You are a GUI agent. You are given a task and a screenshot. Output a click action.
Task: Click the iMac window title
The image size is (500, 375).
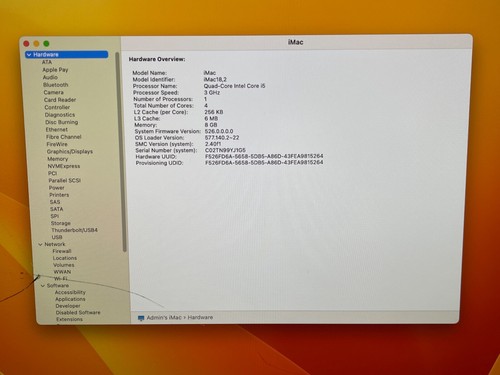pyautogui.click(x=295, y=42)
